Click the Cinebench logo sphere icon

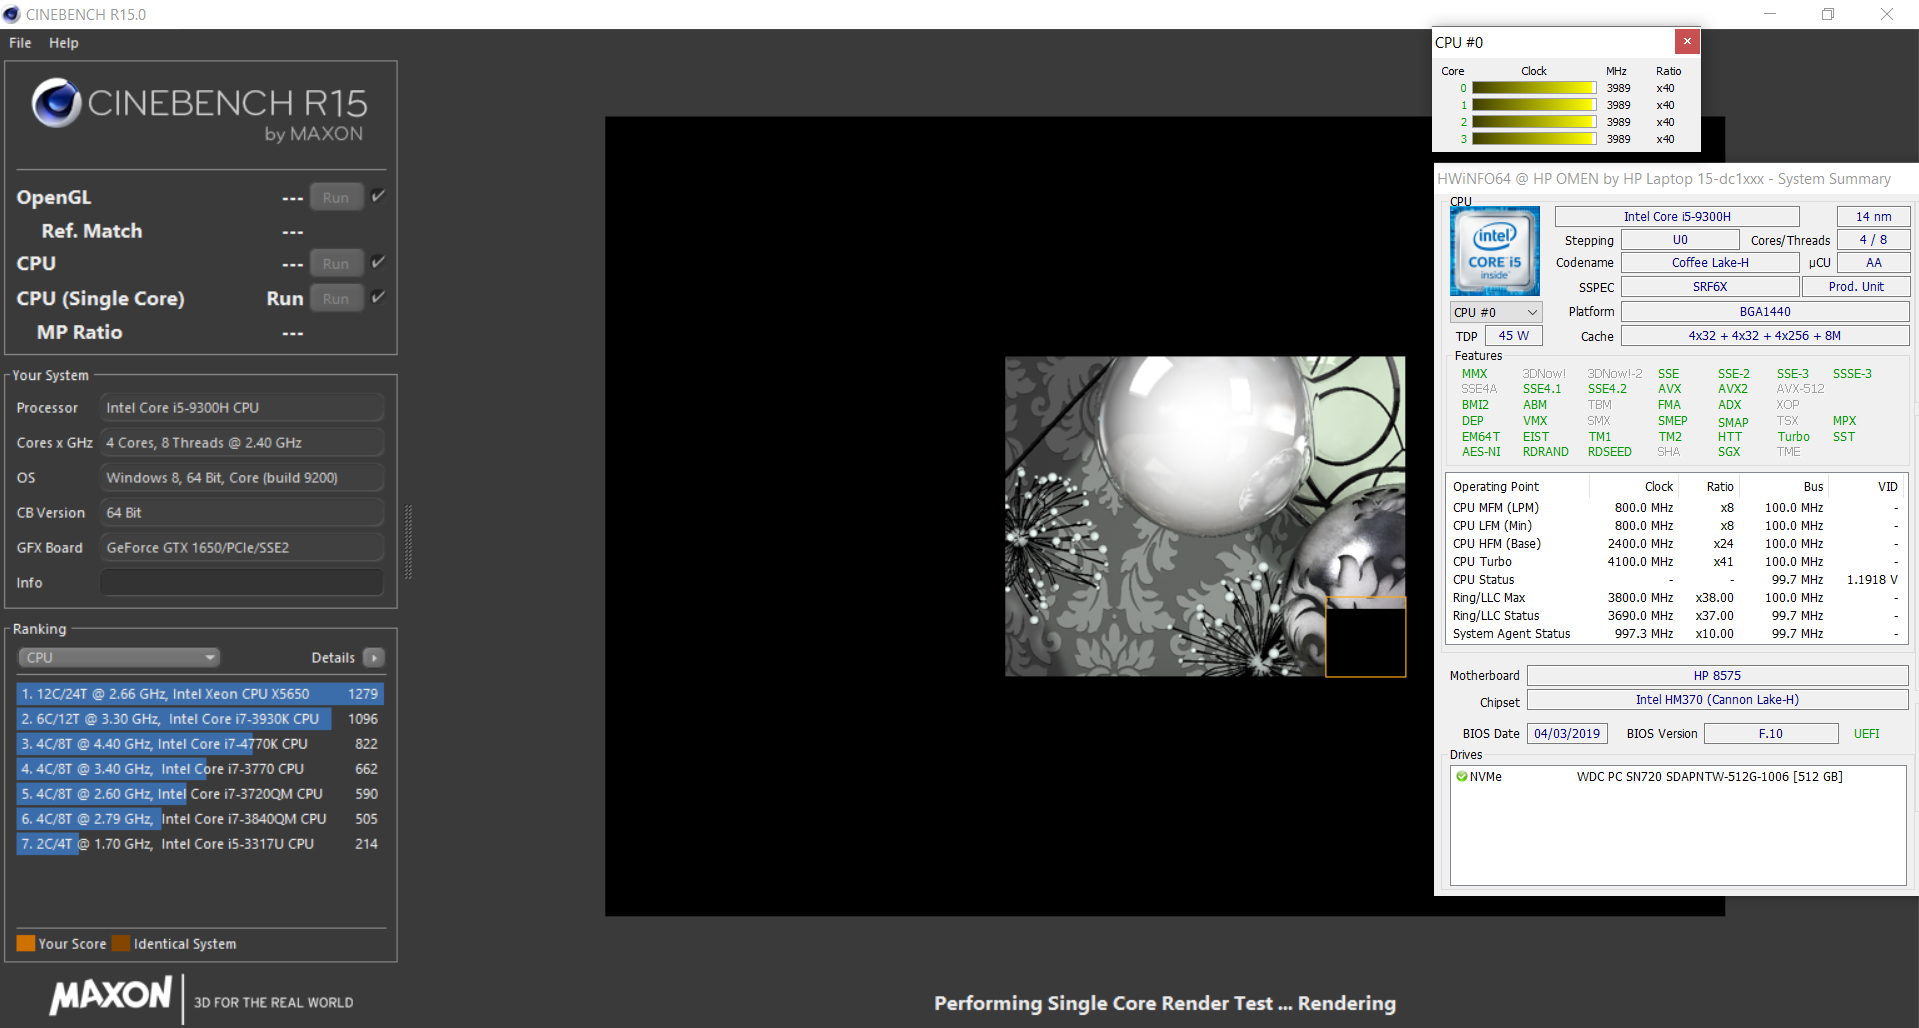click(x=56, y=102)
